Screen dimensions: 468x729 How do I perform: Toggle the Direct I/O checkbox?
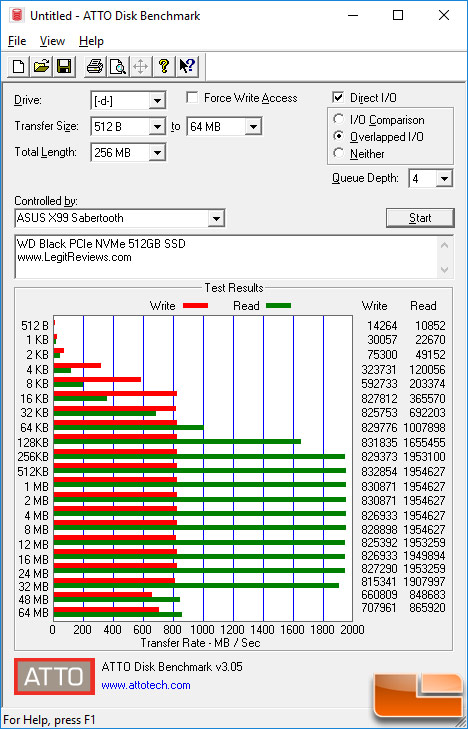[x=338, y=98]
